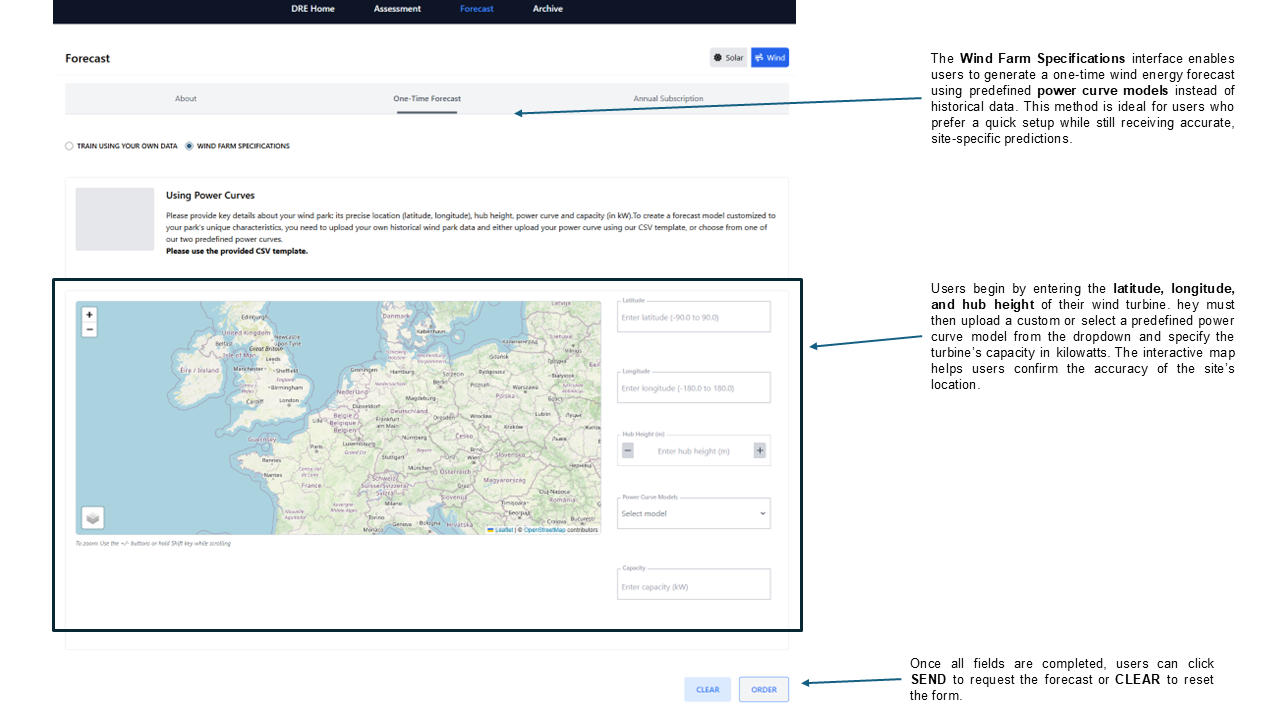Viewport: 1280px width, 720px height.
Task: Click the map zoom out minus button
Action: tap(89, 329)
